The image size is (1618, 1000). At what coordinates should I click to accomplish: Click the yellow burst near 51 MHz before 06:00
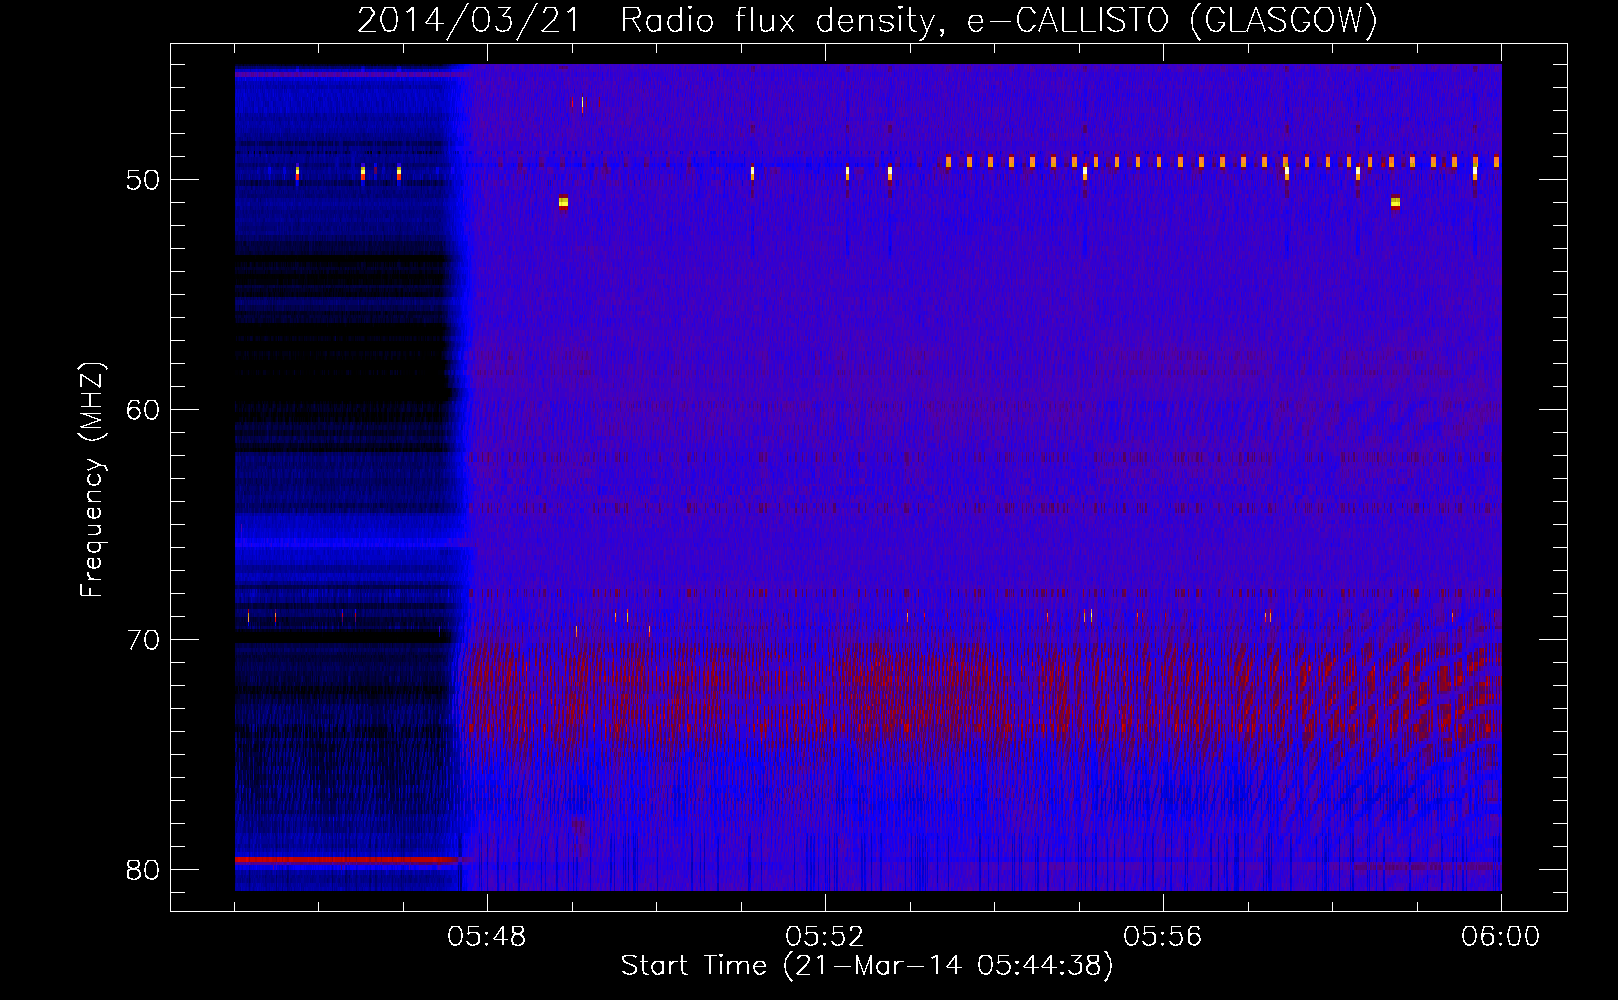coord(1395,202)
